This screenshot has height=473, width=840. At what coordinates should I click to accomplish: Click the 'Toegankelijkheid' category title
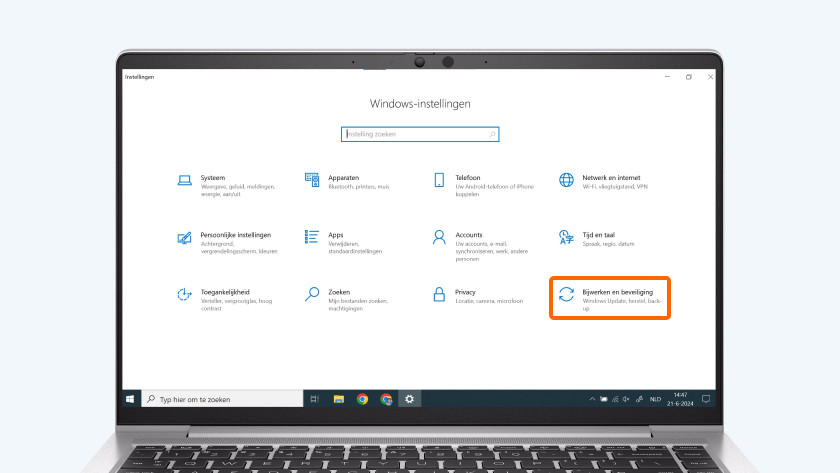[x=225, y=292]
